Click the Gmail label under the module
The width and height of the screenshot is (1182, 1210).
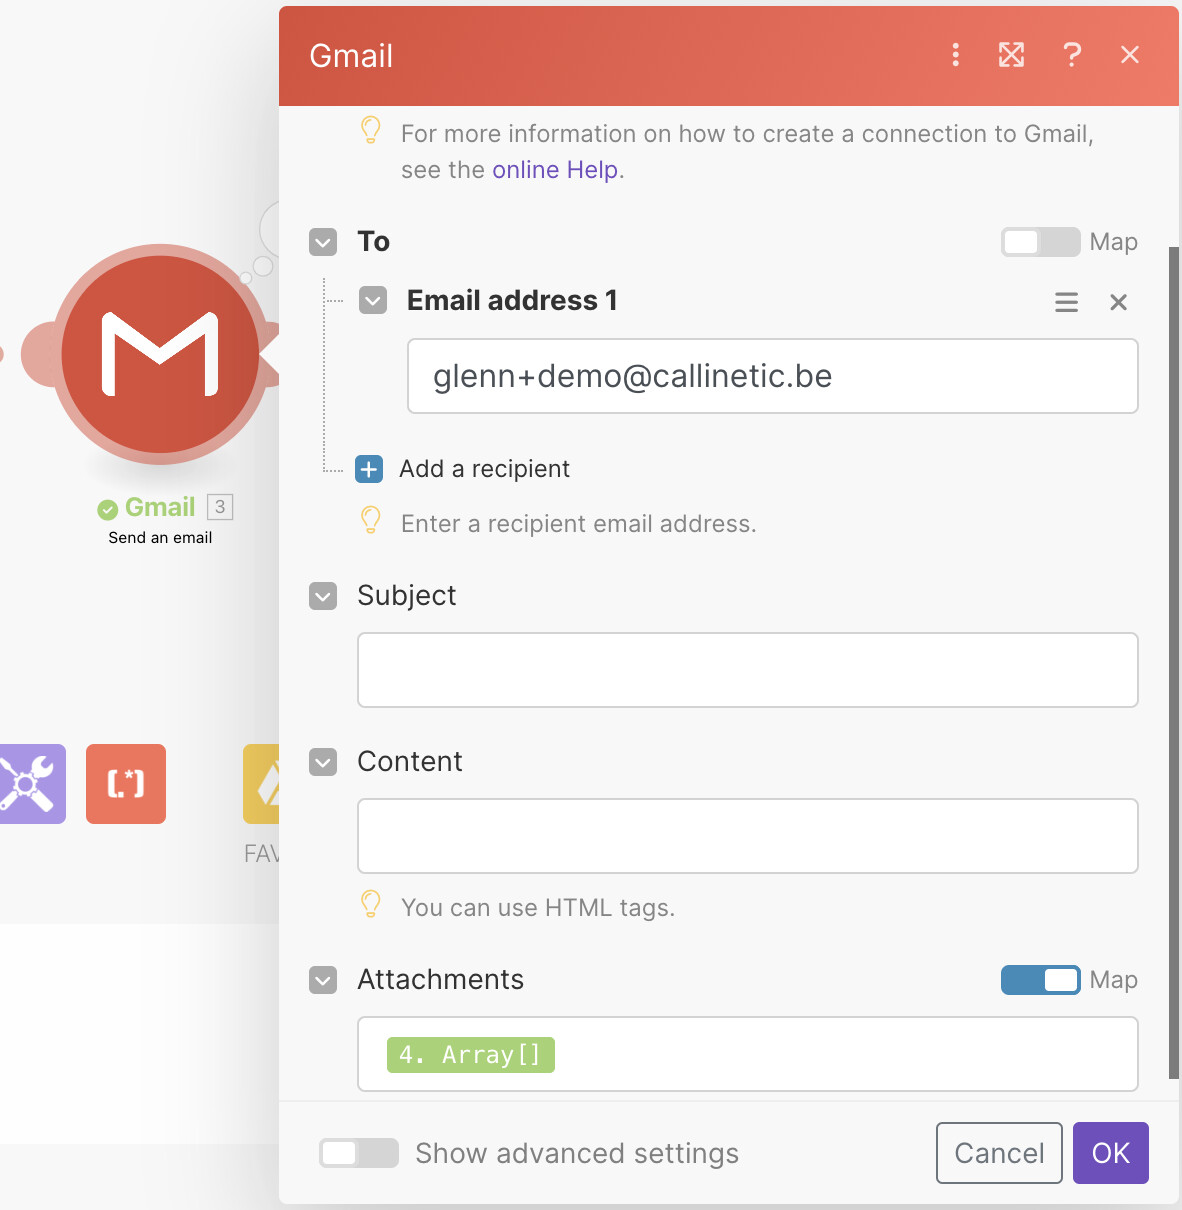160,507
